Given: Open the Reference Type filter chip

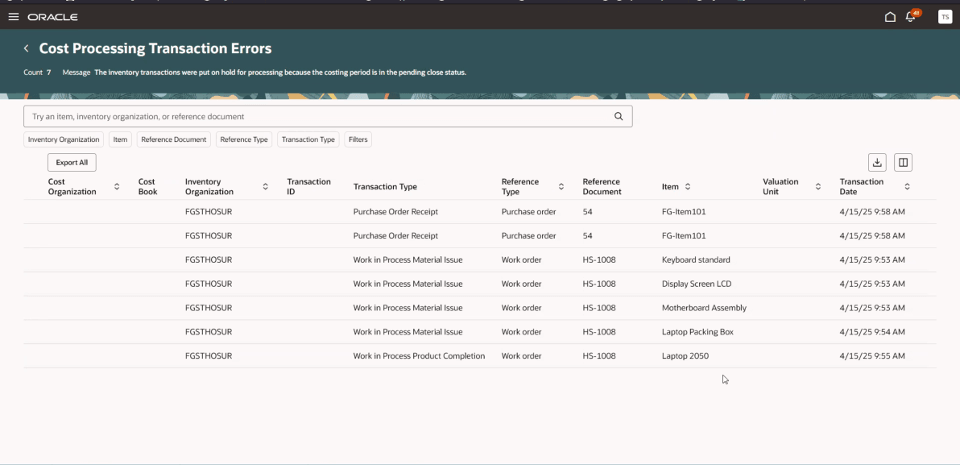Looking at the screenshot, I should (244, 140).
